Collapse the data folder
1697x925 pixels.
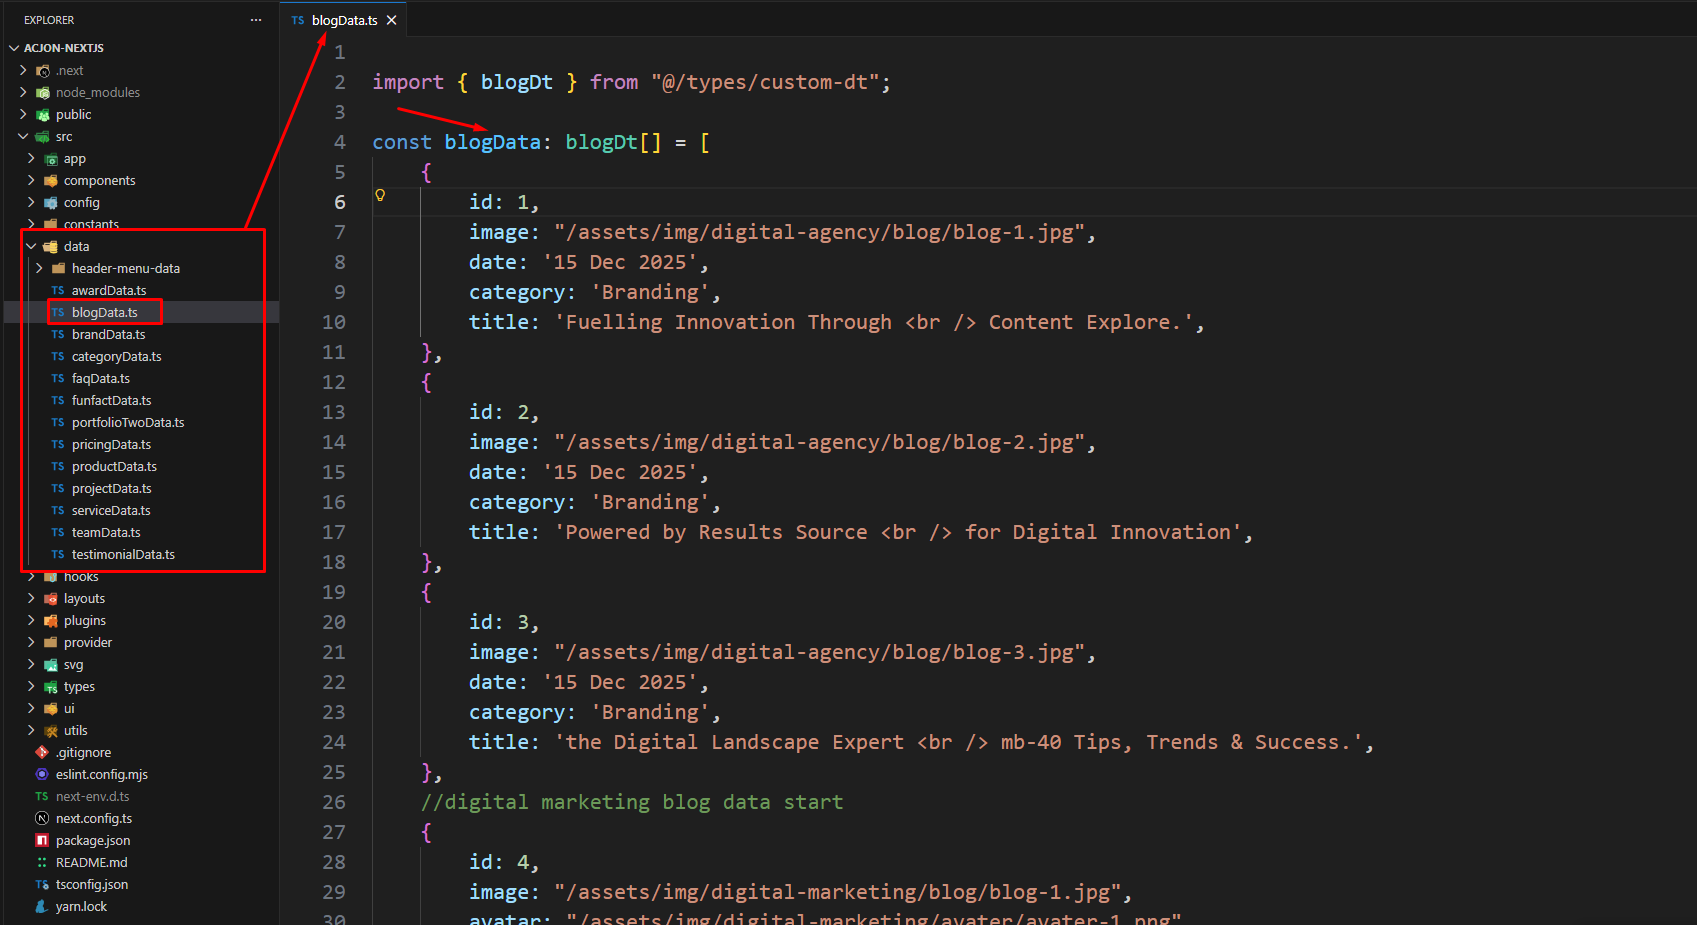click(31, 246)
